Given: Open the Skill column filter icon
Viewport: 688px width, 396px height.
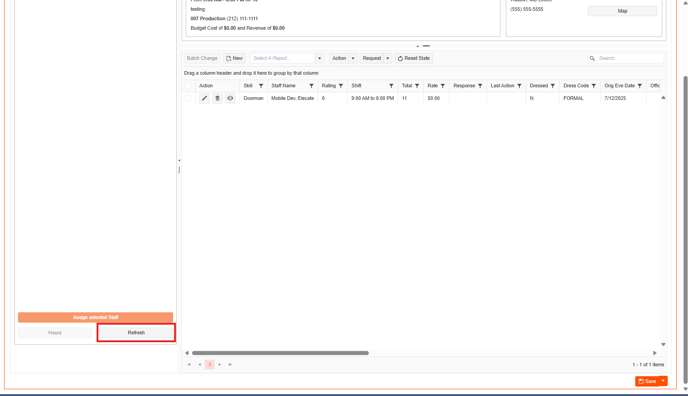Looking at the screenshot, I should pyautogui.click(x=261, y=86).
